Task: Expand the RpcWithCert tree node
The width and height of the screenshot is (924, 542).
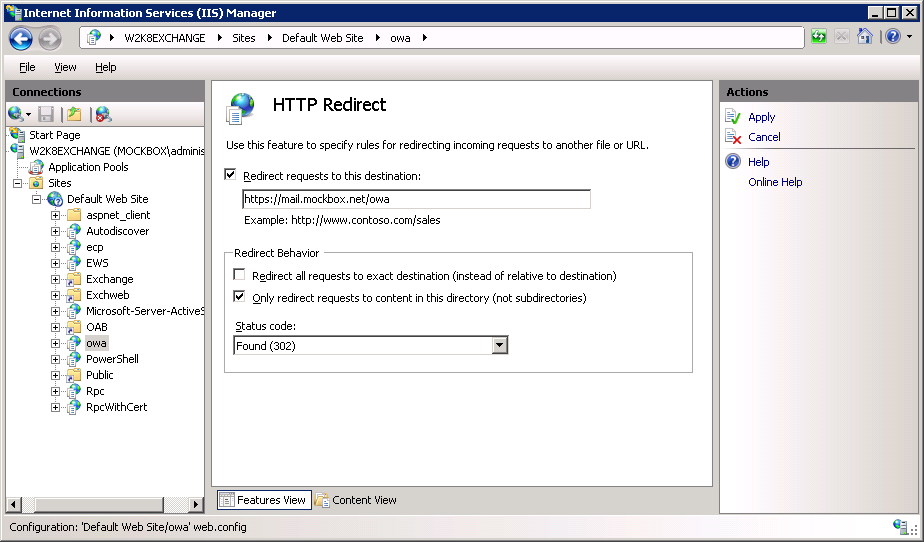Action: (x=55, y=407)
